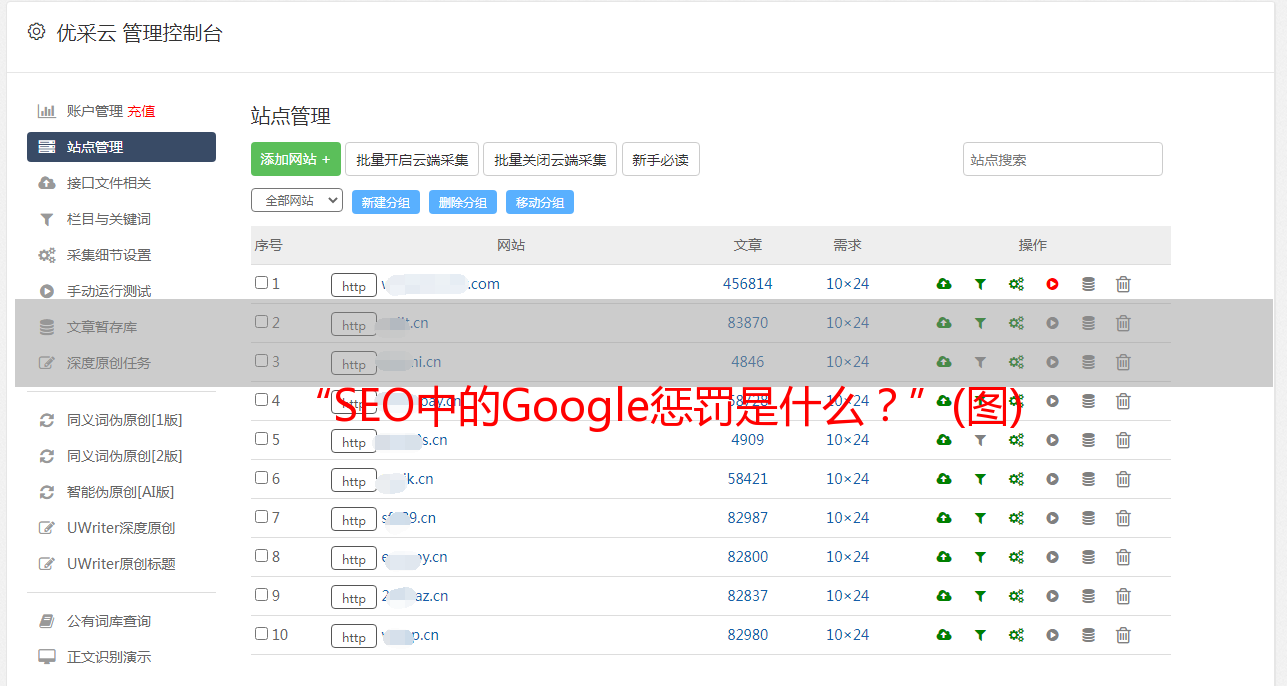This screenshot has width=1287, height=686.
Task: Click green filter icon in row 7
Action: click(x=980, y=518)
